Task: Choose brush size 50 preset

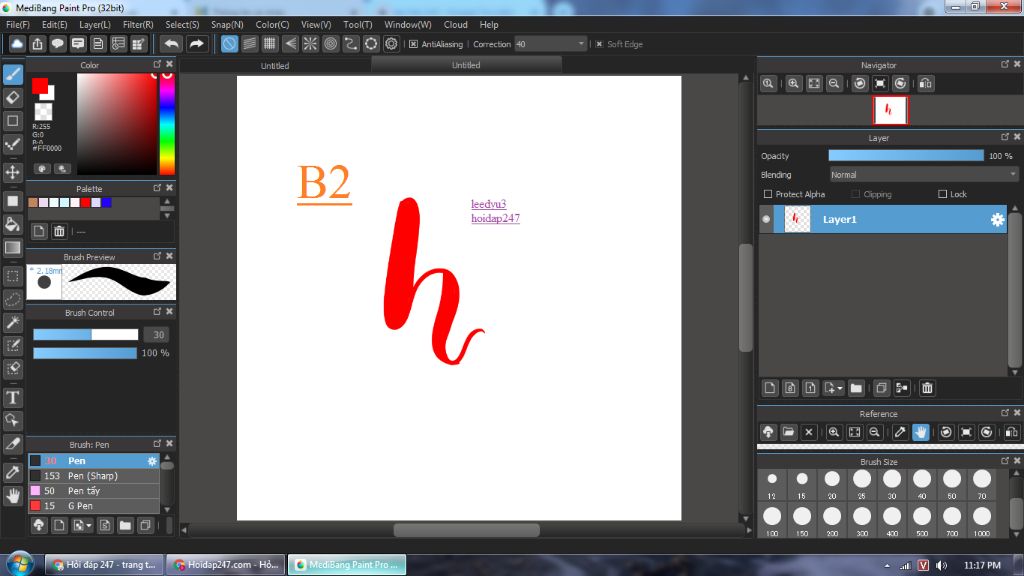Action: (x=952, y=483)
